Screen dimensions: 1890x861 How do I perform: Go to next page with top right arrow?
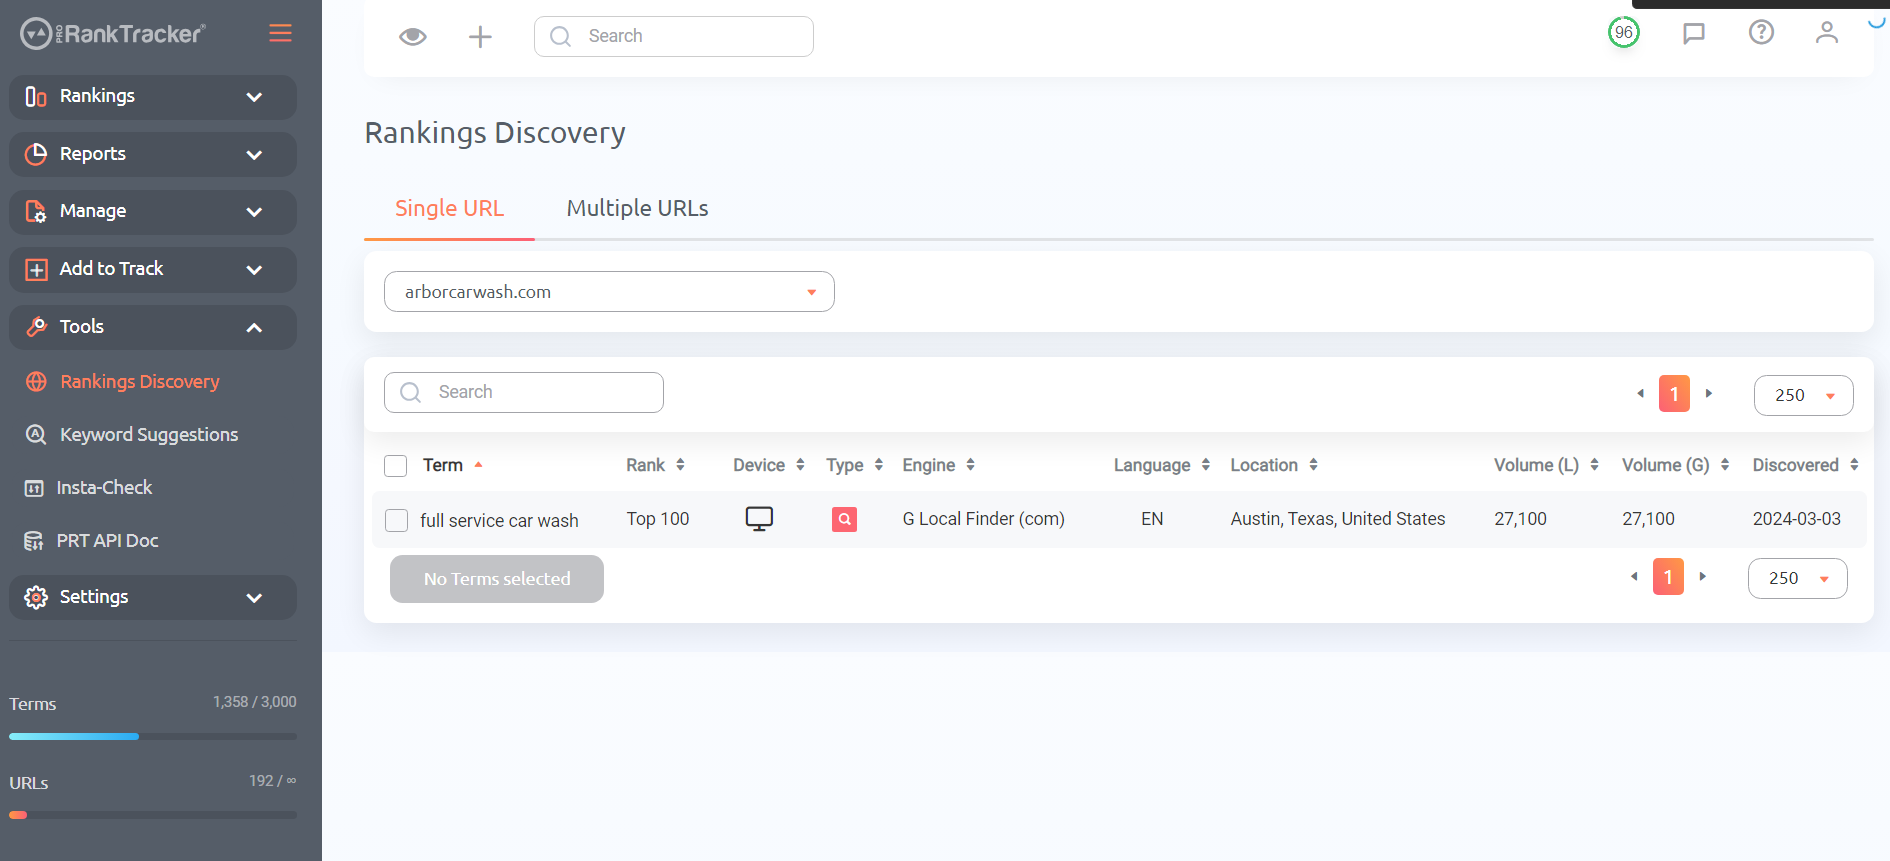[1709, 394]
